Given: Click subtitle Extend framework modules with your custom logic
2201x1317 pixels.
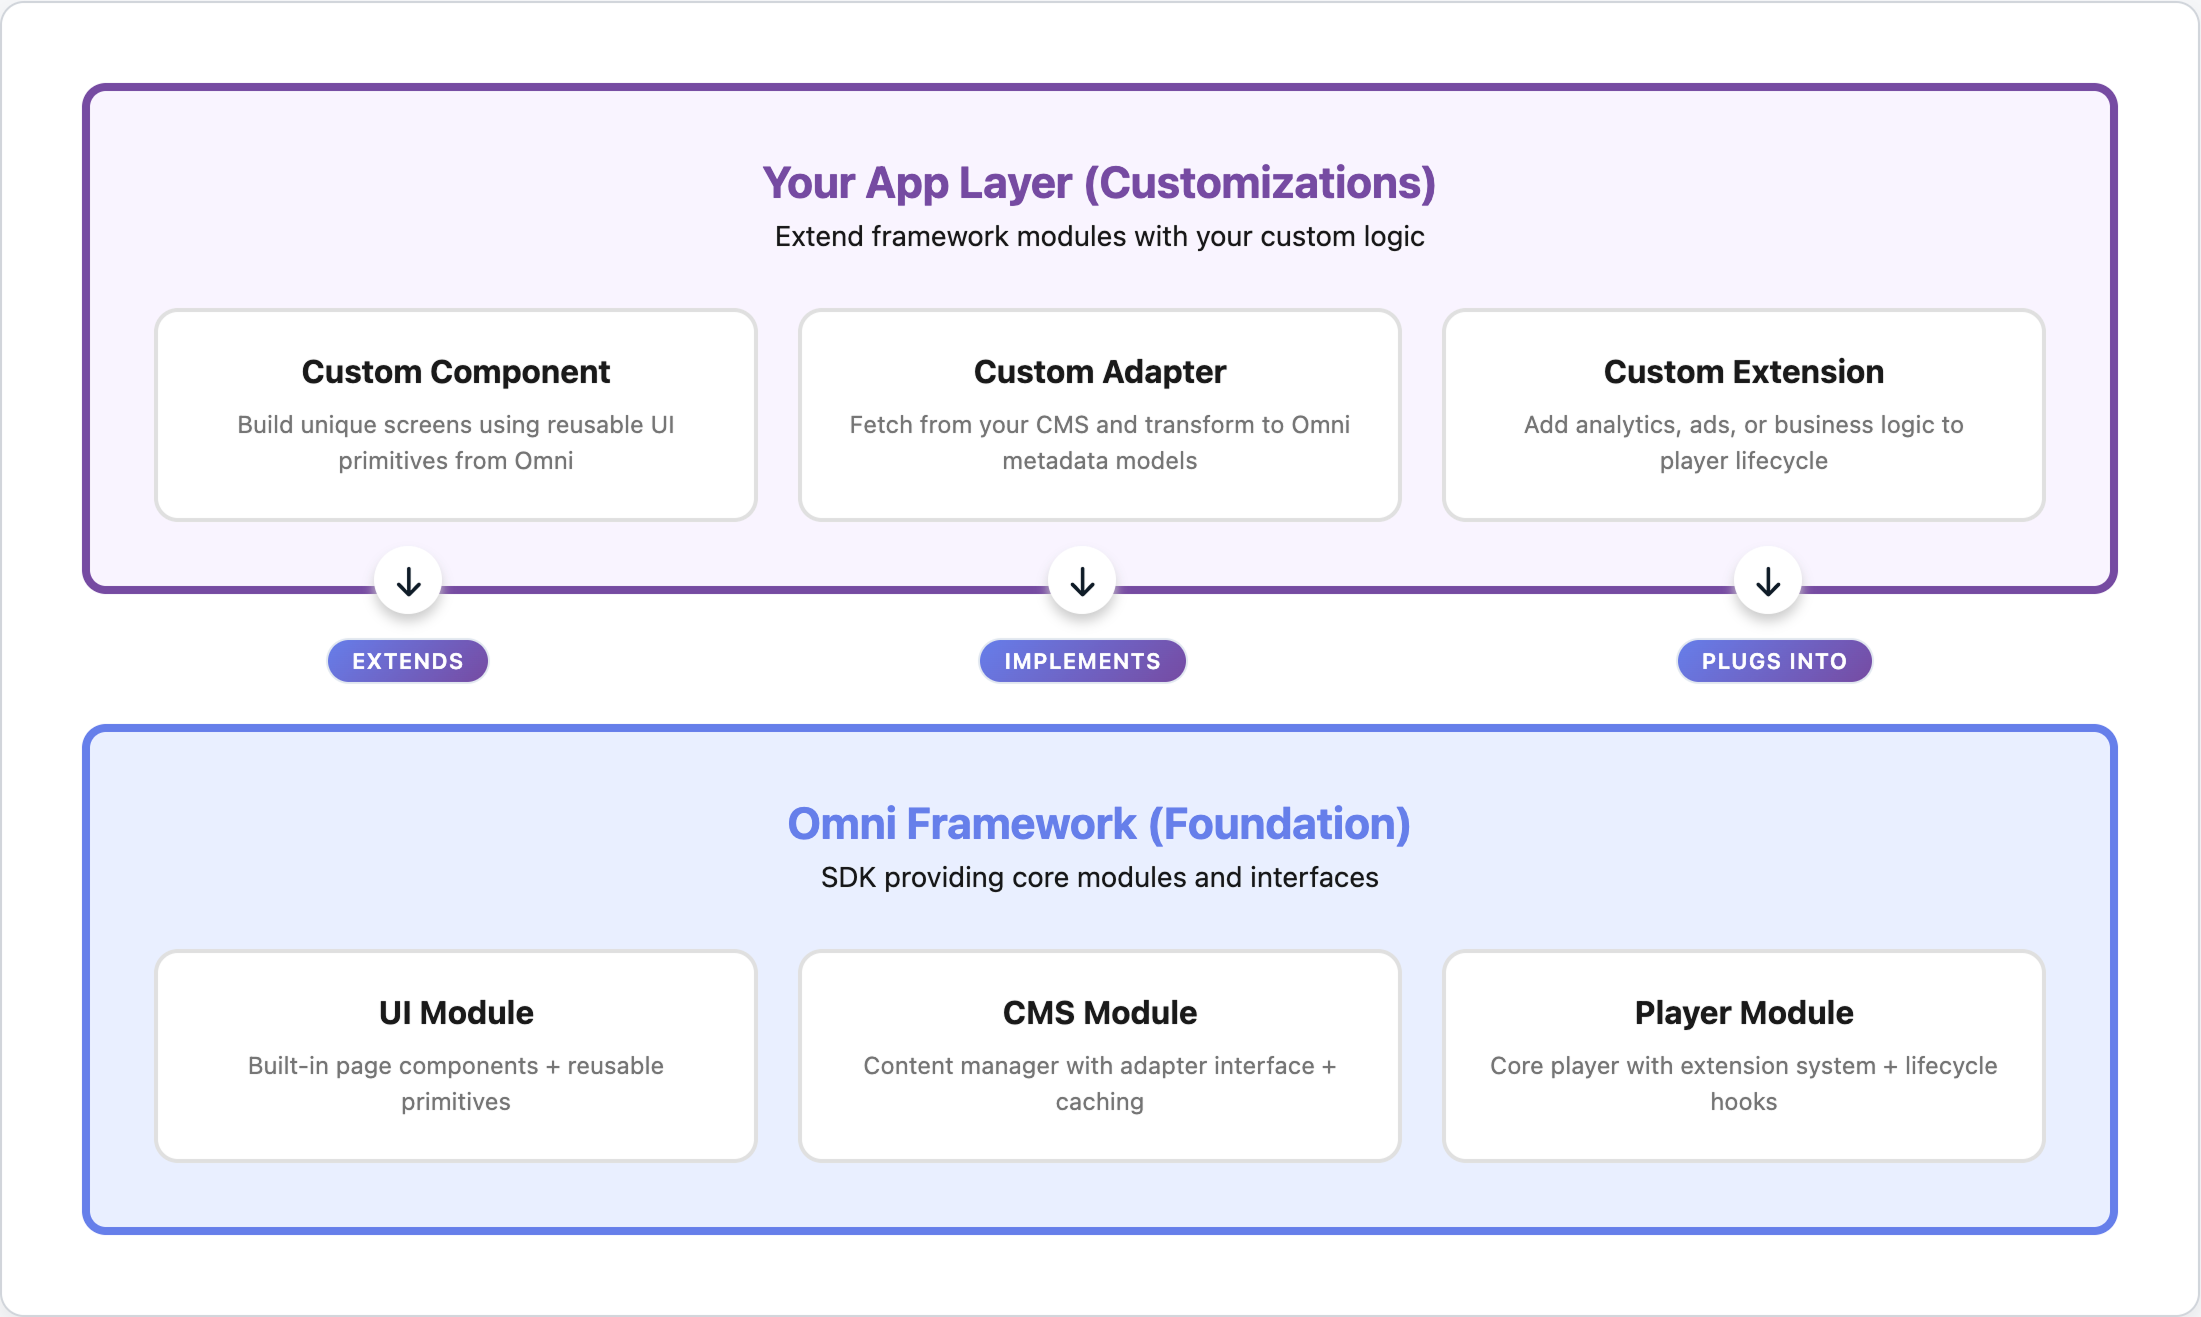Looking at the screenshot, I should pyautogui.click(x=1100, y=237).
